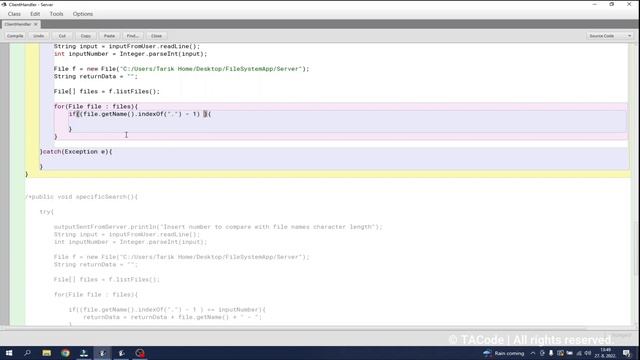Click the 'String input = inputFromUser.readLine();' line at top
This screenshot has height=360, width=640.
[127, 47]
